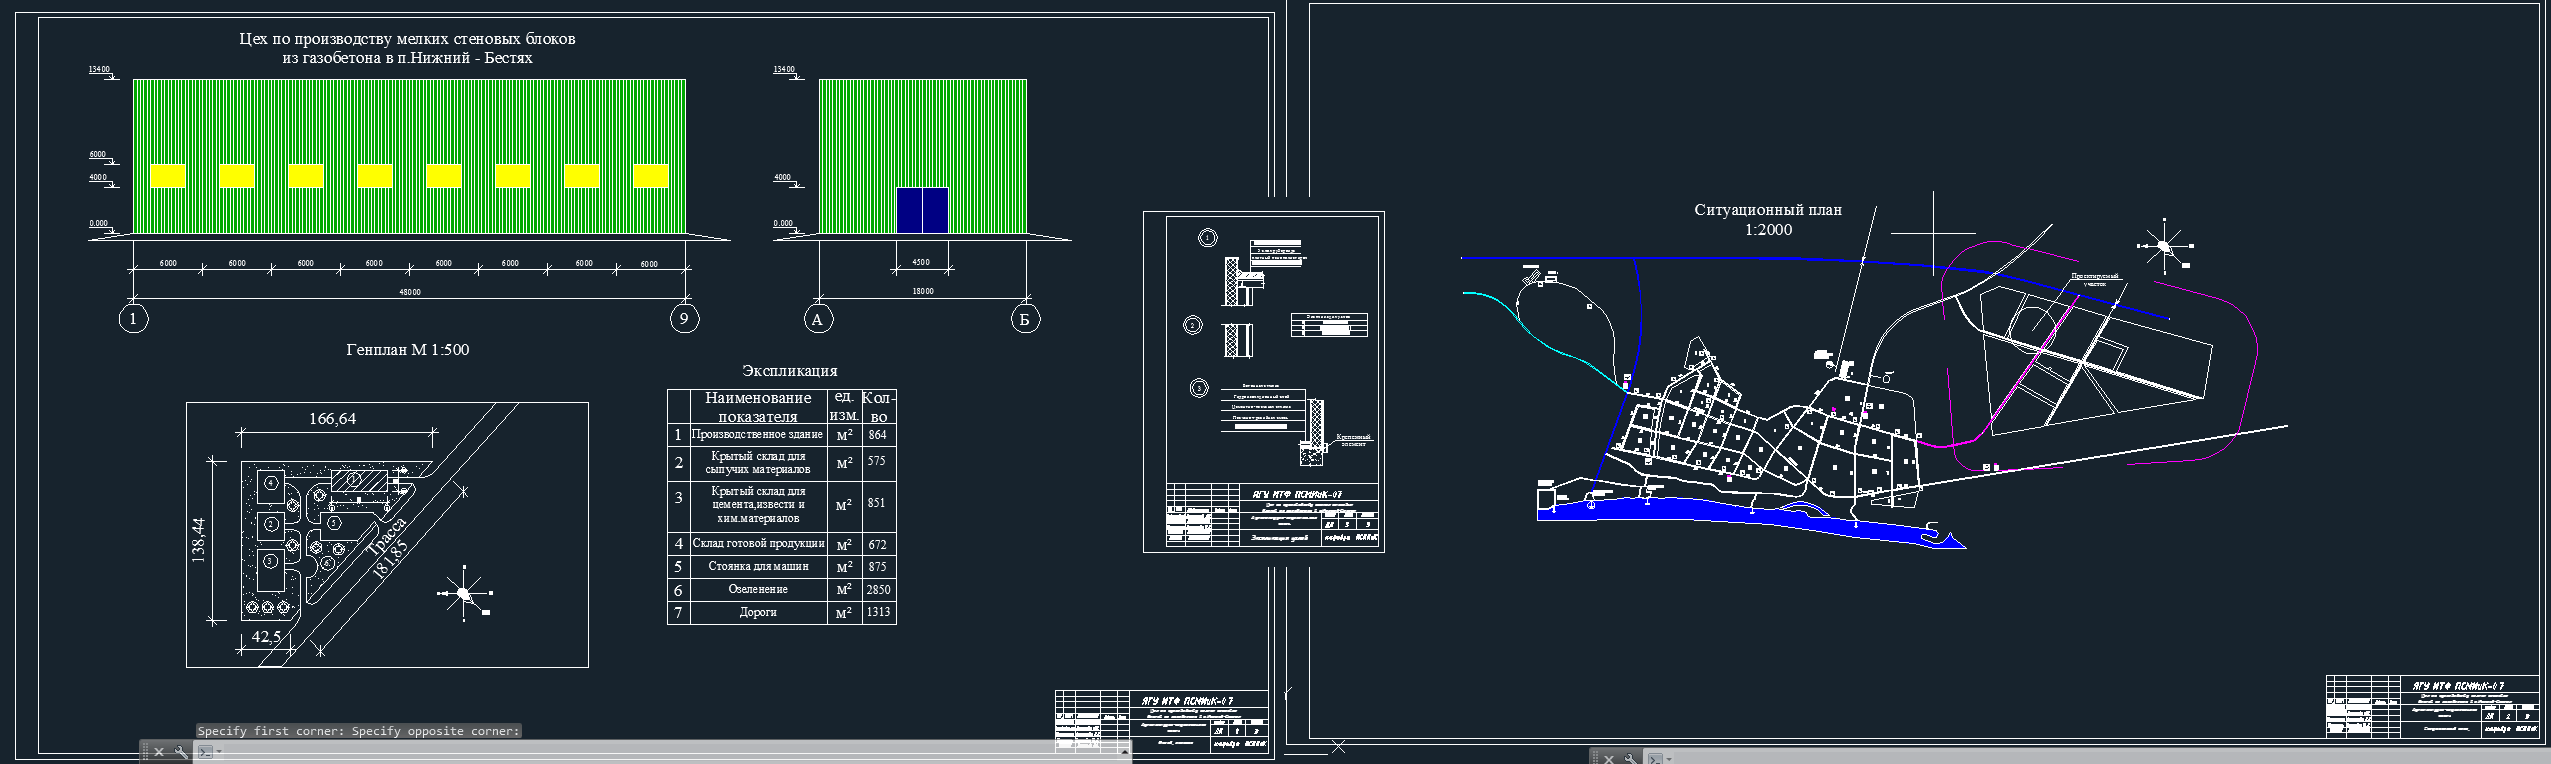Select the 'Проектируемый участок' label
This screenshot has width=2551, height=764.
2094,280
